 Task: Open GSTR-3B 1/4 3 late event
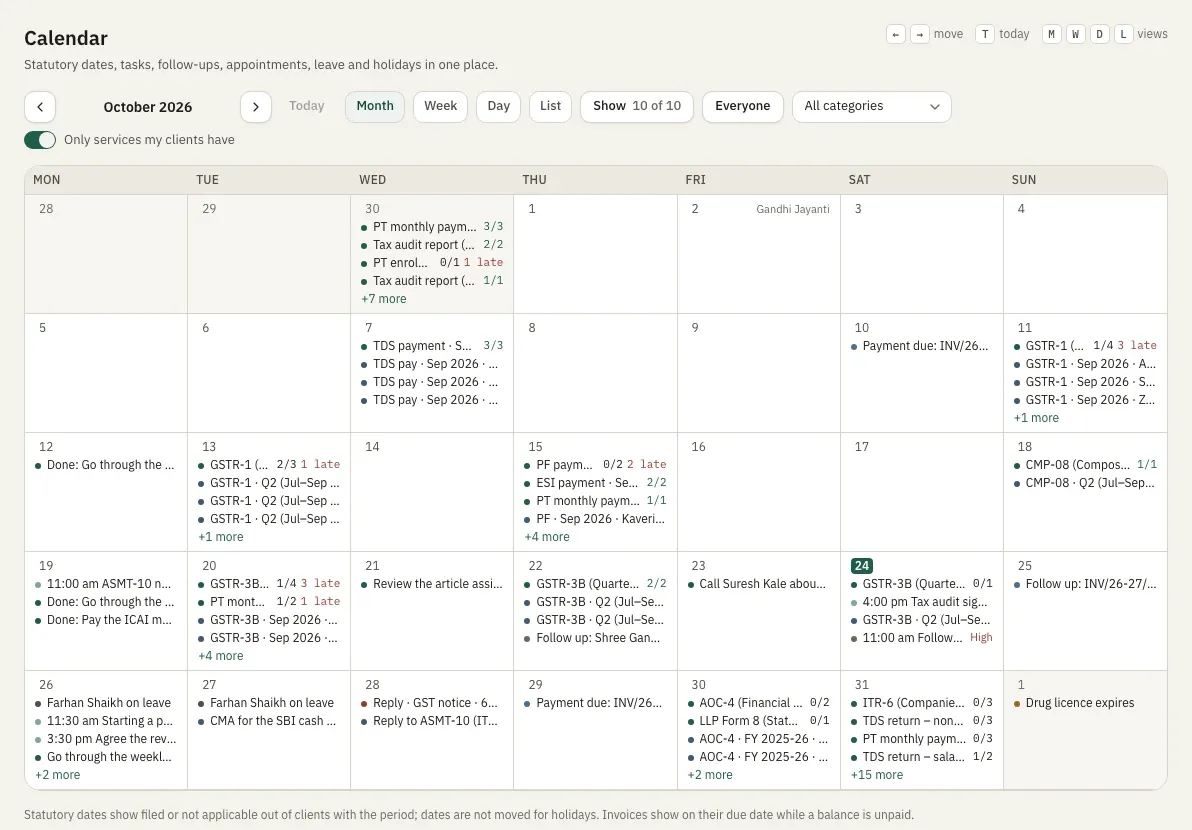(269, 584)
